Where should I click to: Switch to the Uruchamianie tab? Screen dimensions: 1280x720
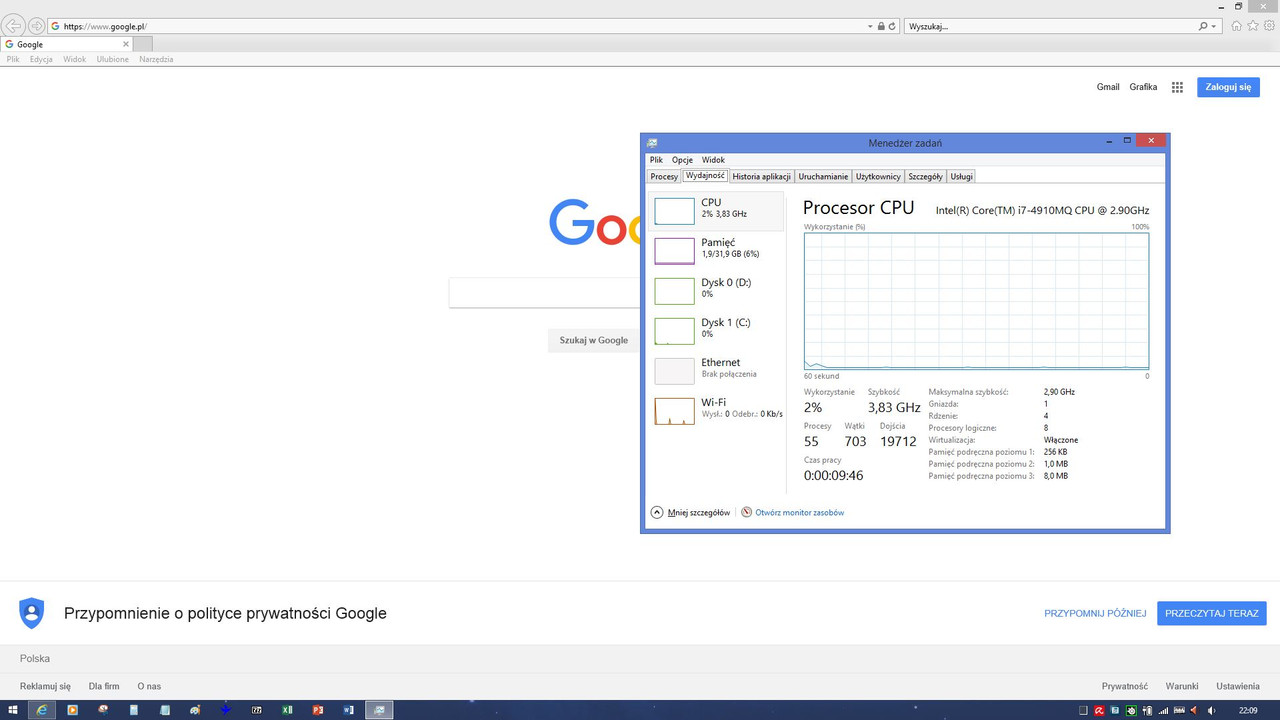pyautogui.click(x=824, y=176)
